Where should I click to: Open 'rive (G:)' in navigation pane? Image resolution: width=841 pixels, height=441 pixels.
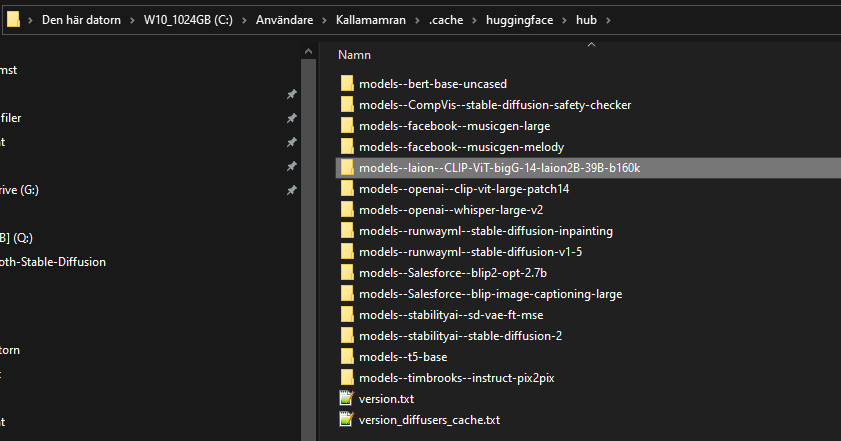tap(19, 190)
